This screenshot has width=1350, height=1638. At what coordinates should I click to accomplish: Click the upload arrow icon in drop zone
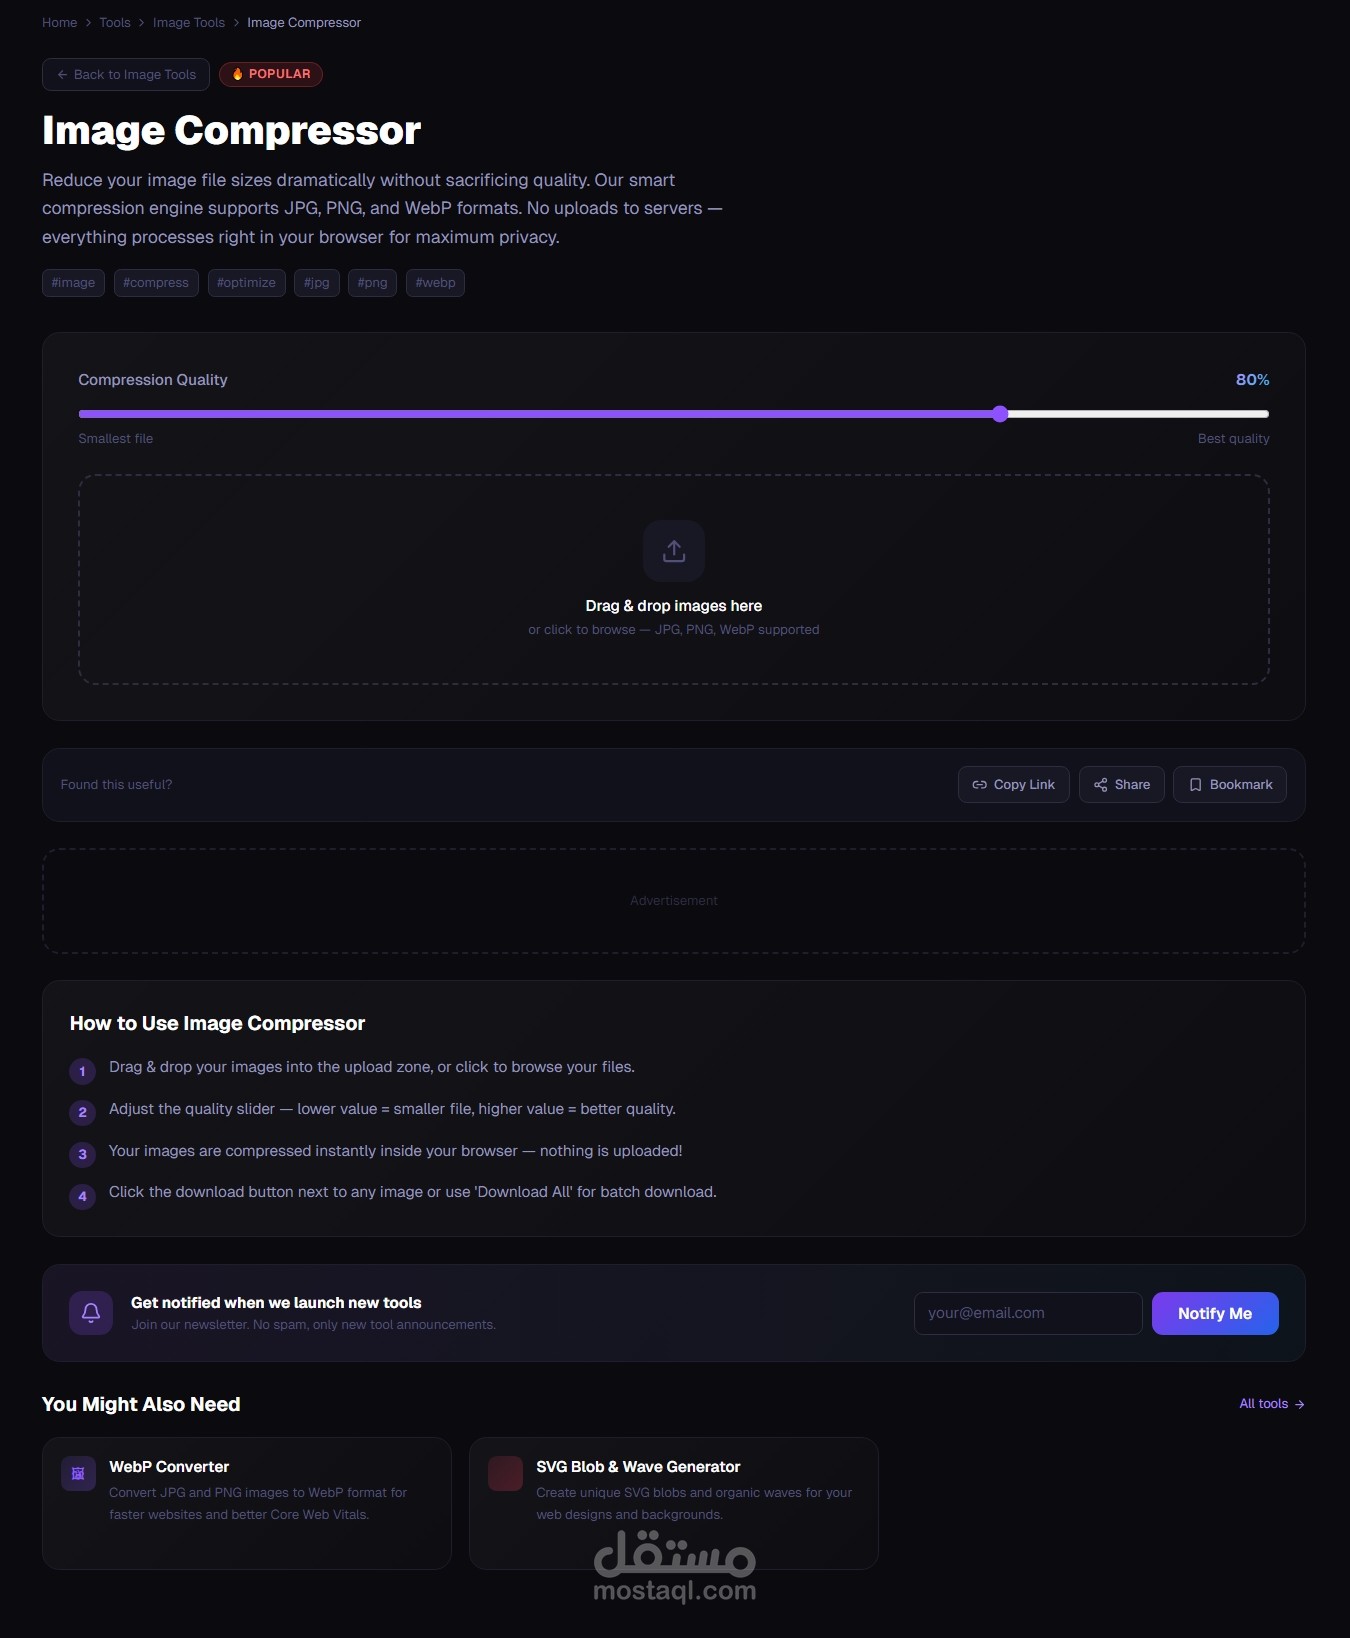674,551
